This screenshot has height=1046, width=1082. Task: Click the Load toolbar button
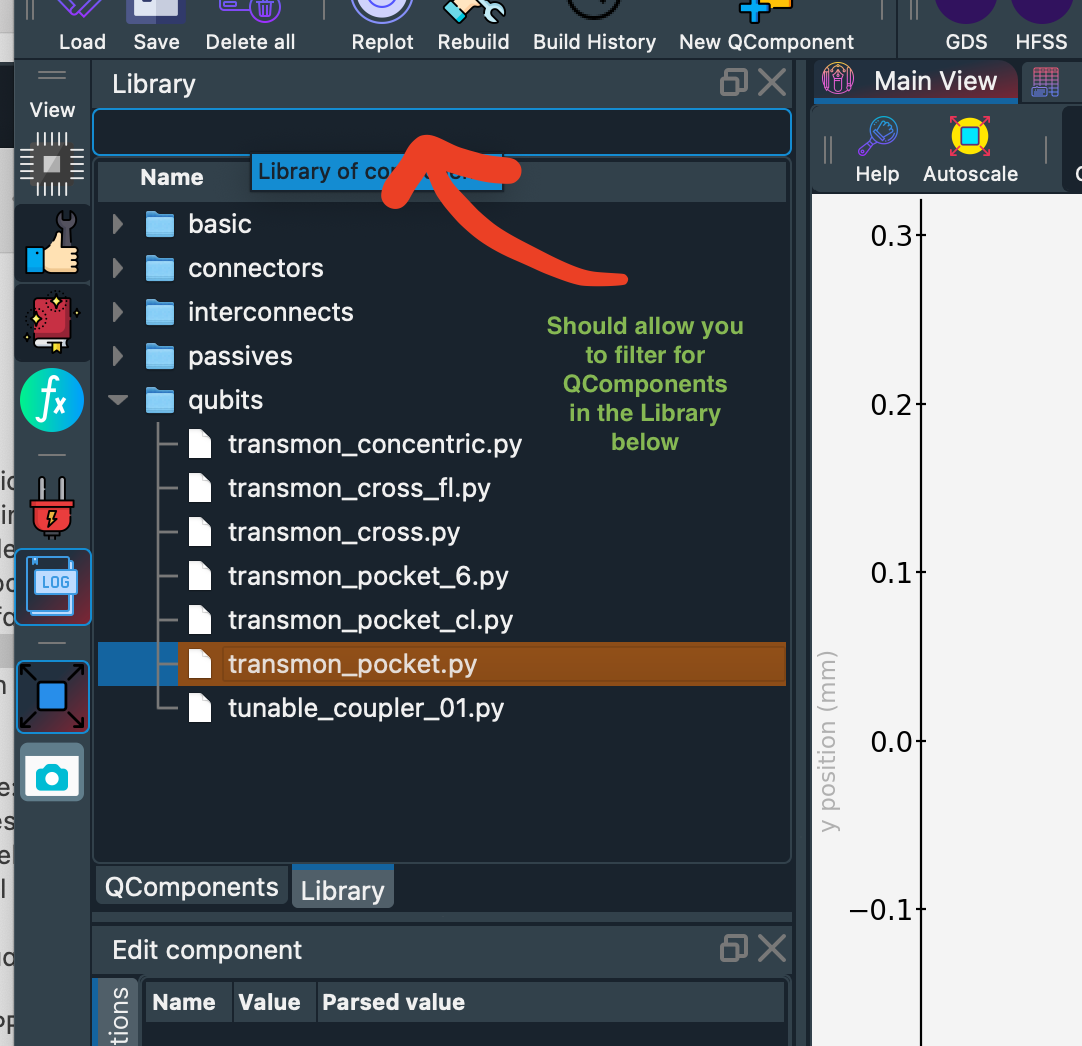pyautogui.click(x=82, y=28)
